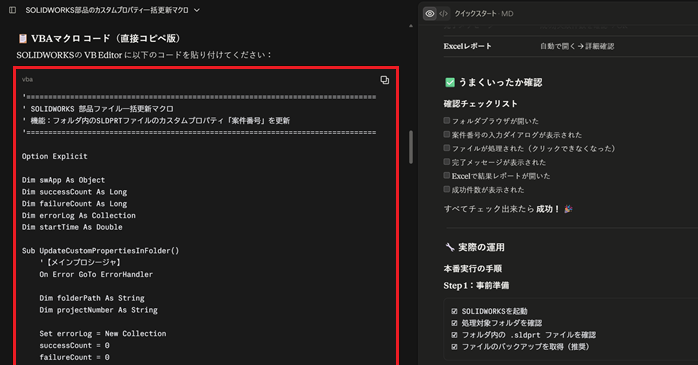Switch to the code view icon

[443, 14]
